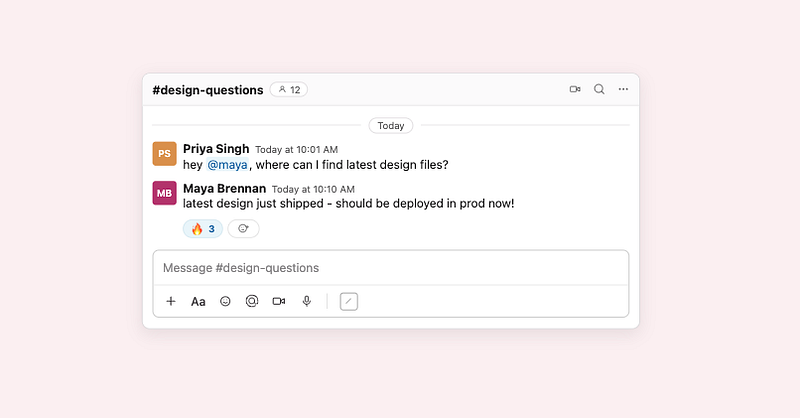The height and width of the screenshot is (418, 800).
Task: Open the three-dot more options menu
Action: click(623, 89)
